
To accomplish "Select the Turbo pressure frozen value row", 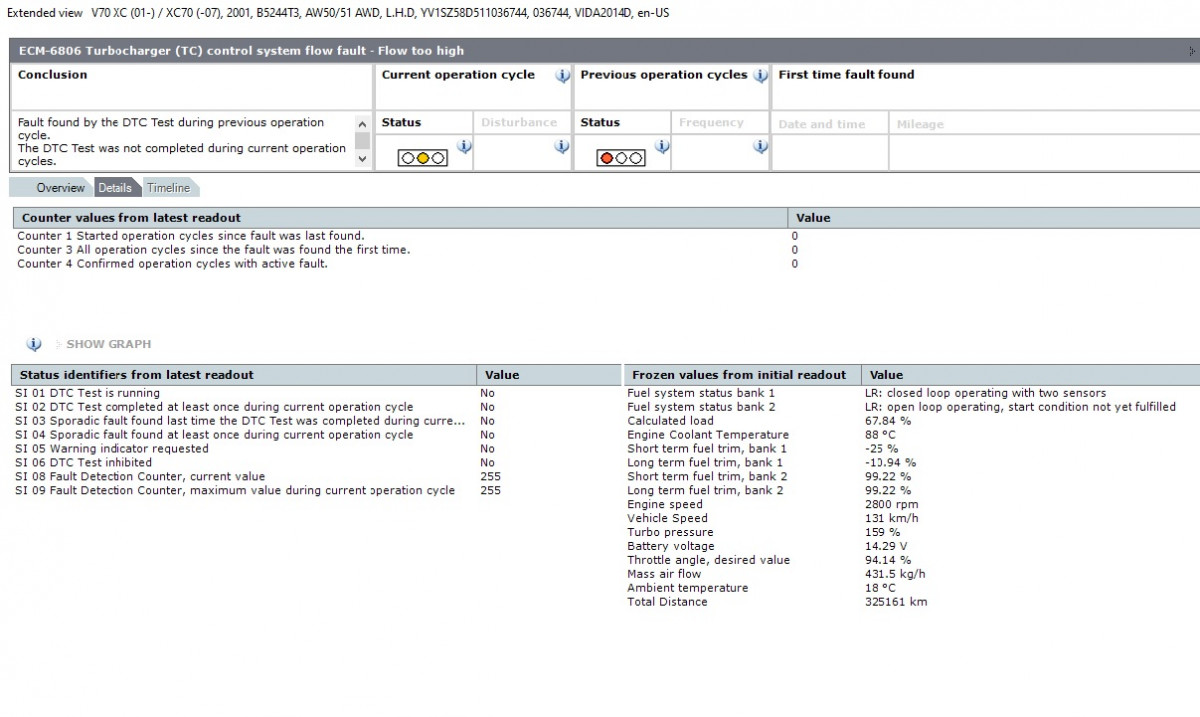I will tap(670, 533).
